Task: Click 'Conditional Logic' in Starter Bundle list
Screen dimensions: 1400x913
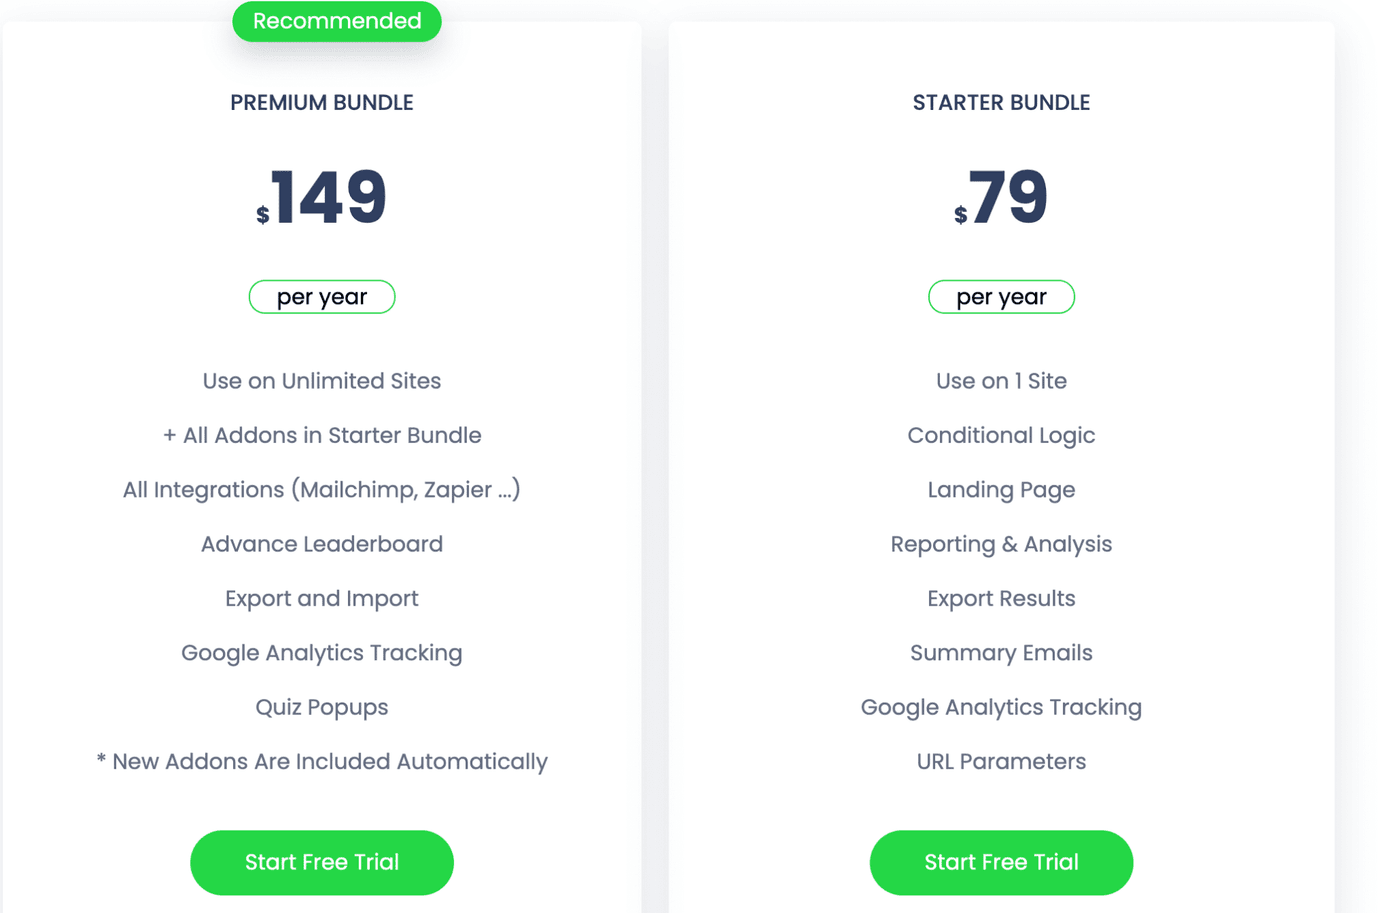Action: coord(1001,435)
